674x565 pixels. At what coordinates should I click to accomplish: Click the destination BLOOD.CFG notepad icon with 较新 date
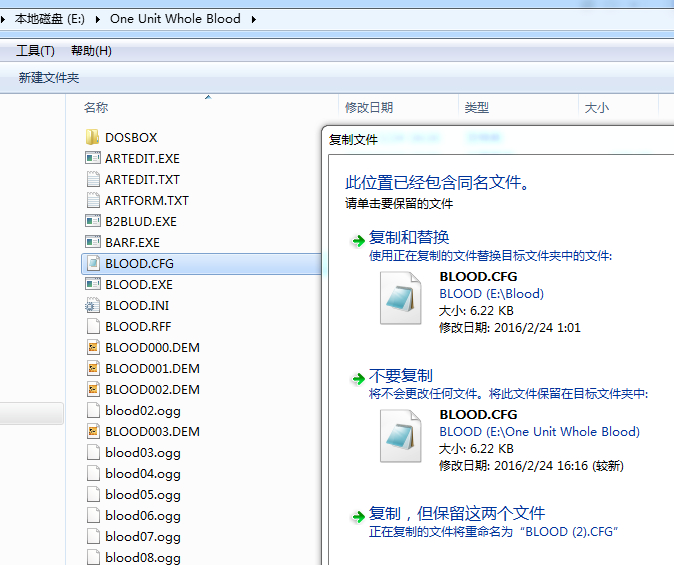[x=401, y=436]
